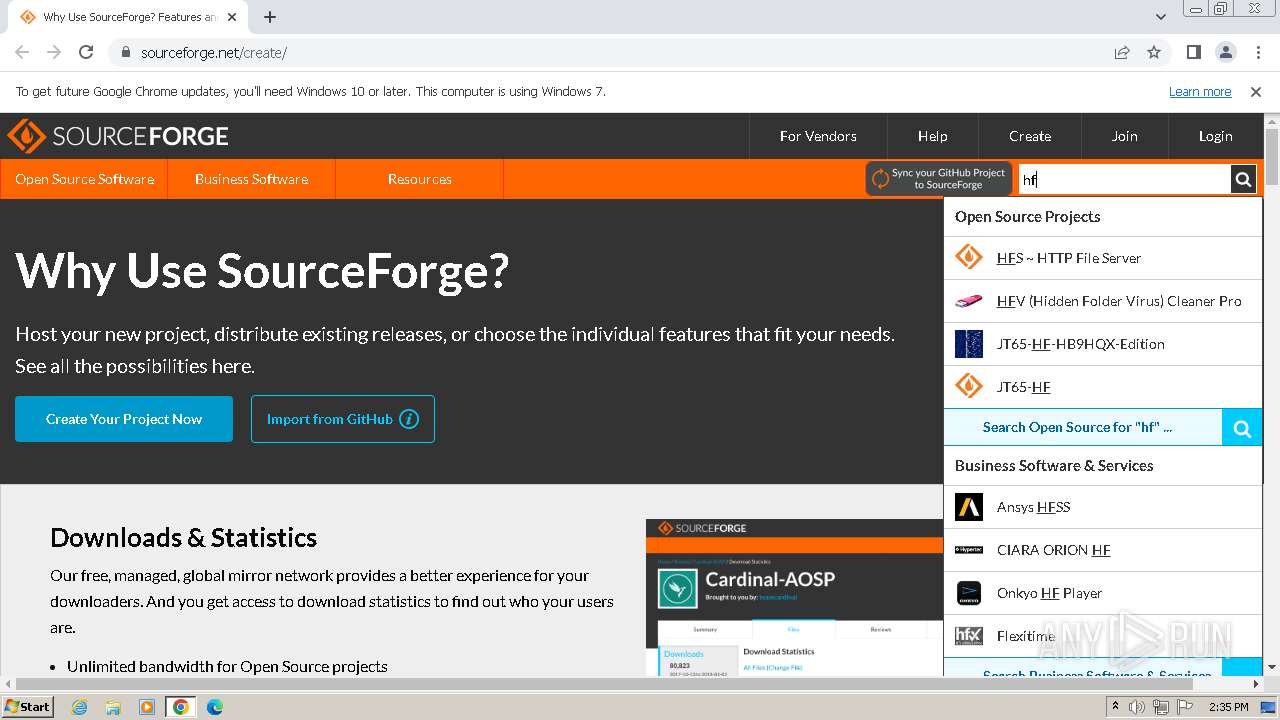The image size is (1280, 720).
Task: Click the CIARA ORION HF logo icon
Action: point(968,550)
